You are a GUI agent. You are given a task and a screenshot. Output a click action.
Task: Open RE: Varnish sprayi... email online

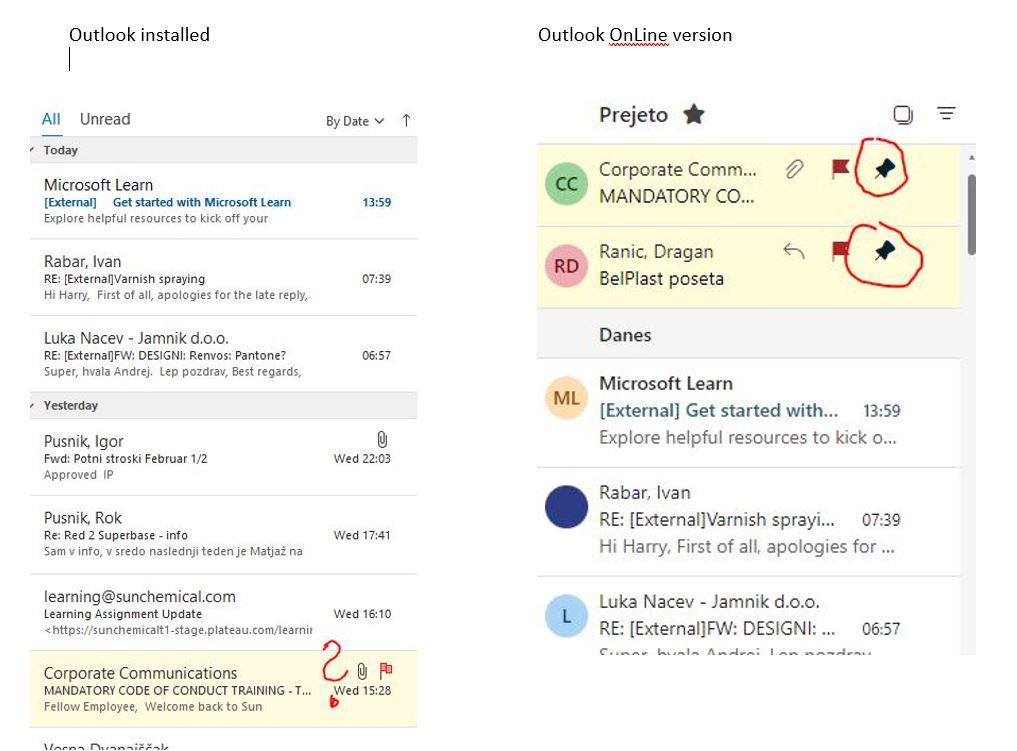click(x=748, y=521)
